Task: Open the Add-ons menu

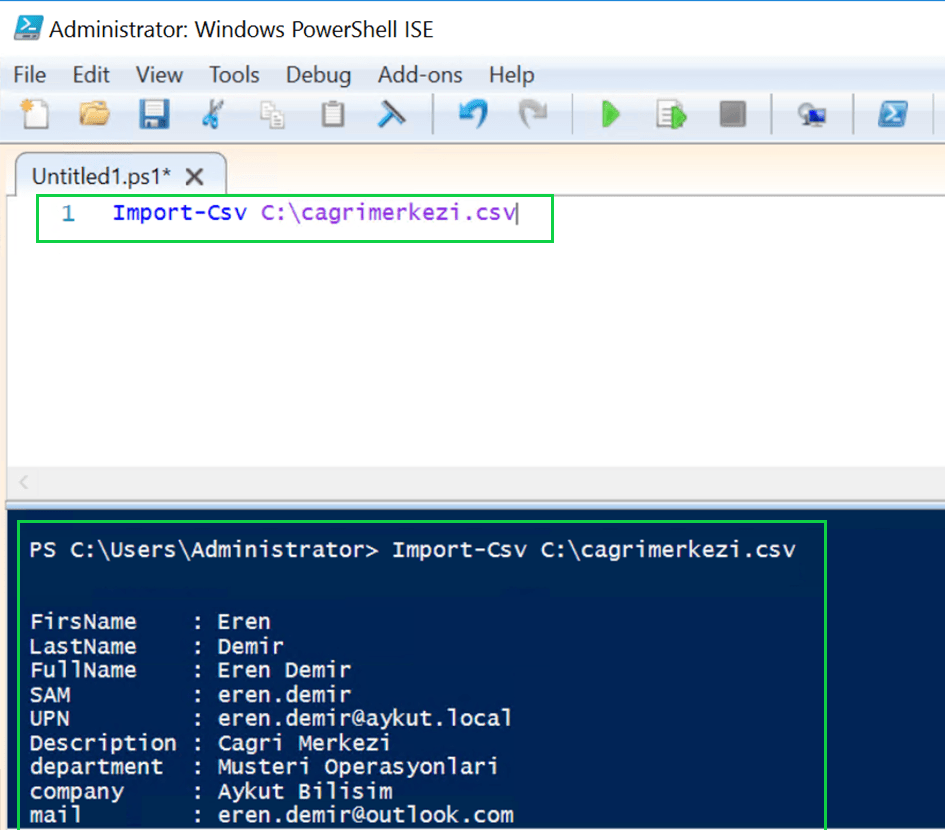Action: click(420, 75)
